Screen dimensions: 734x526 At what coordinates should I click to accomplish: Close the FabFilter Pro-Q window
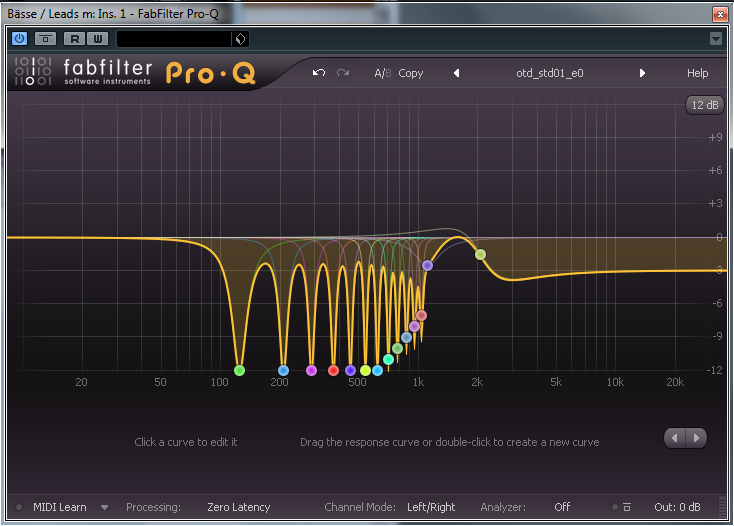[x=720, y=14]
